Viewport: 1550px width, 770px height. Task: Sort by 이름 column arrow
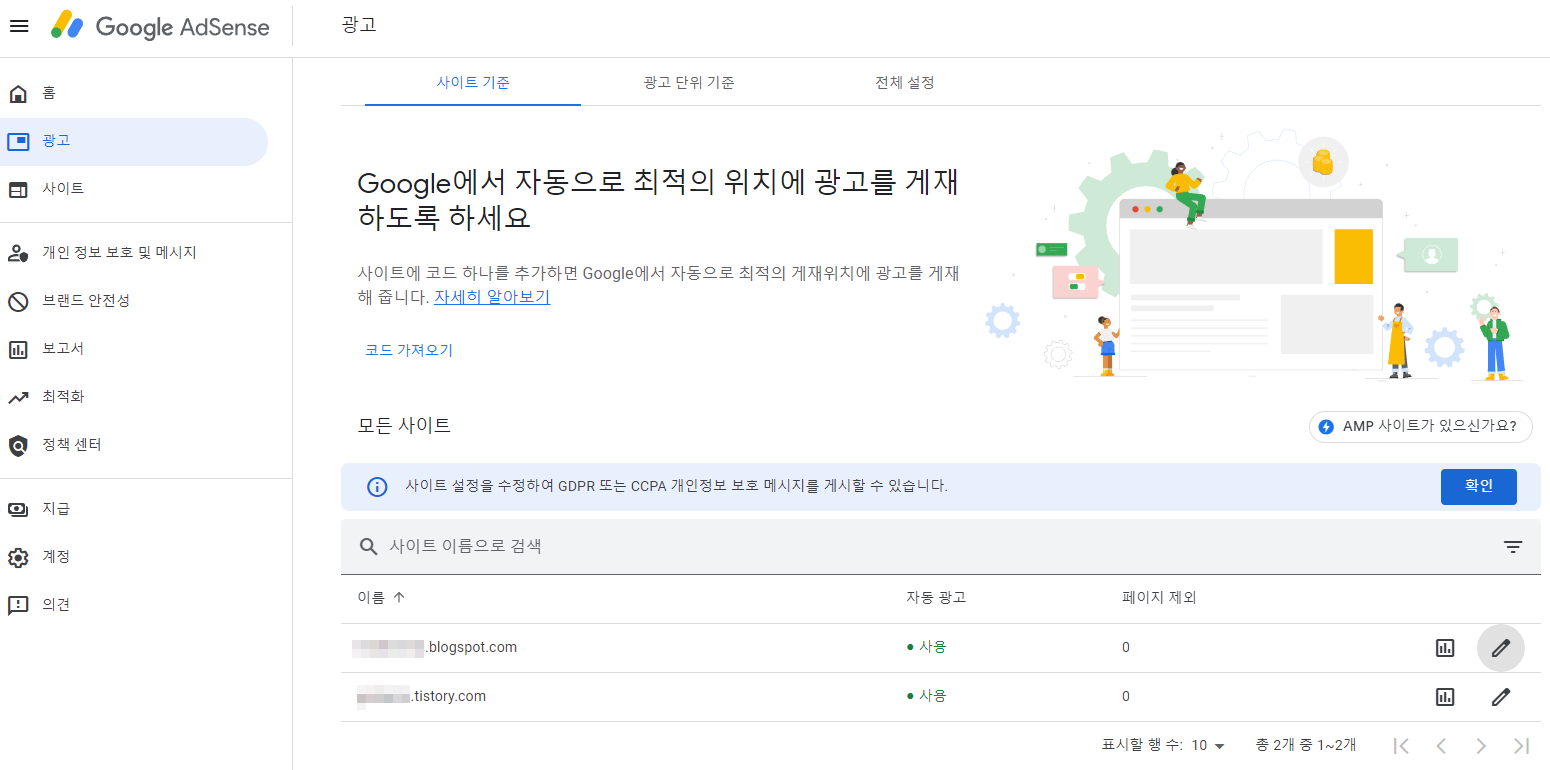pos(399,598)
